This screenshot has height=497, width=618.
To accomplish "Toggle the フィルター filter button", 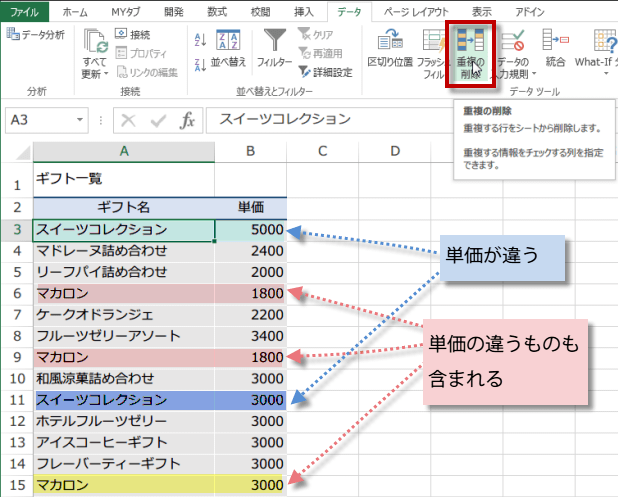I will point(274,50).
